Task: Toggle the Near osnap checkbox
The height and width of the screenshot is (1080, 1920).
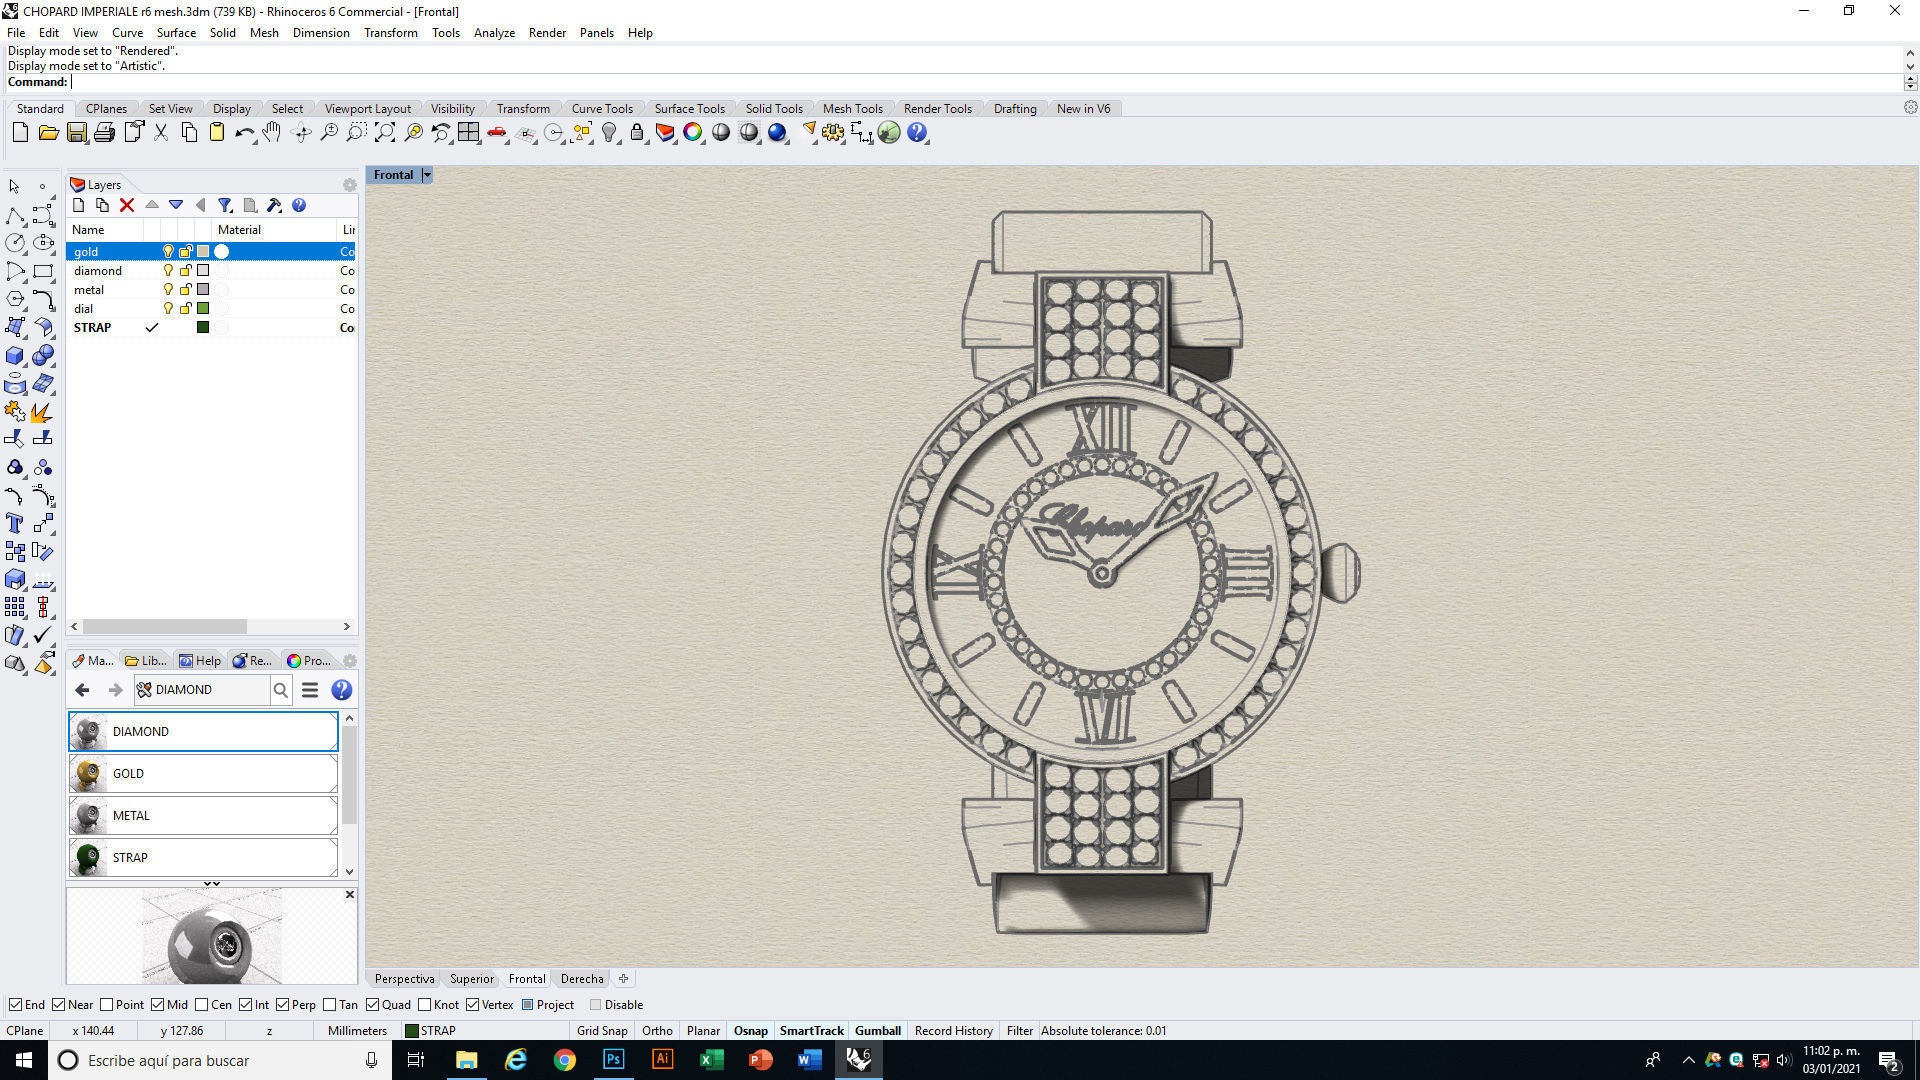Action: [58, 1005]
